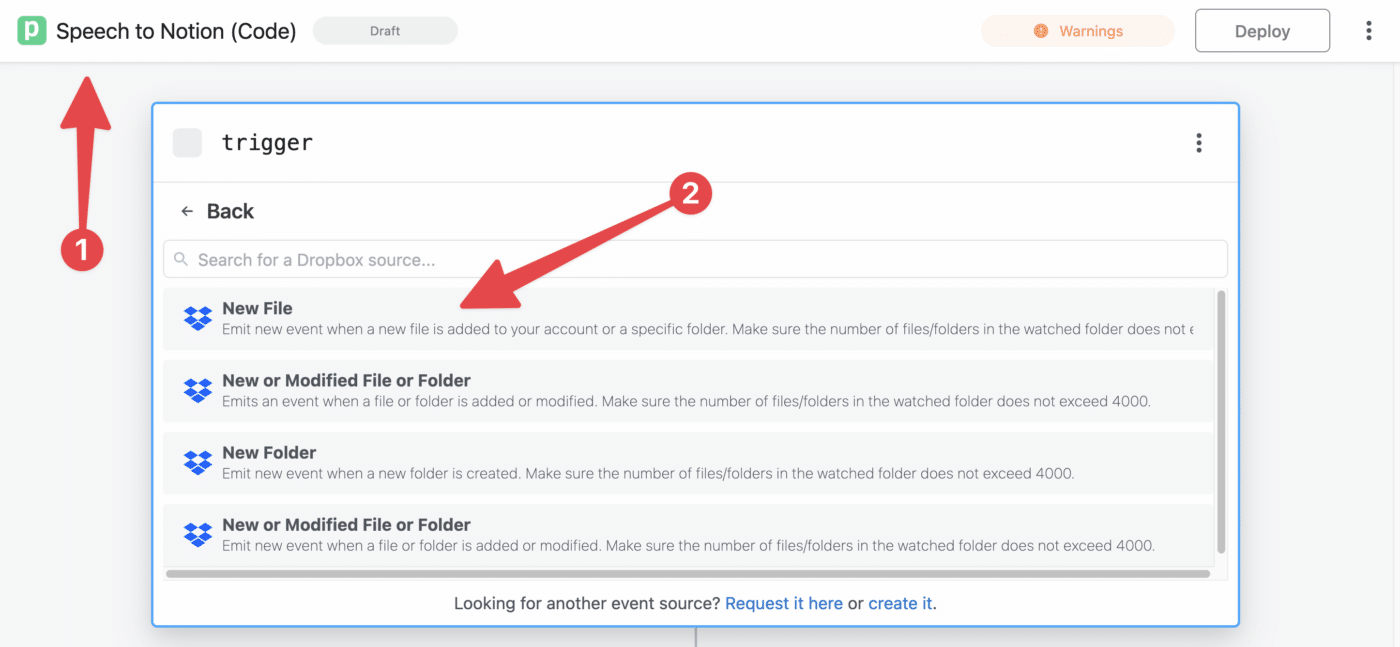This screenshot has height=647, width=1400.
Task: Click the green Pipedream logo icon
Action: pos(32,31)
